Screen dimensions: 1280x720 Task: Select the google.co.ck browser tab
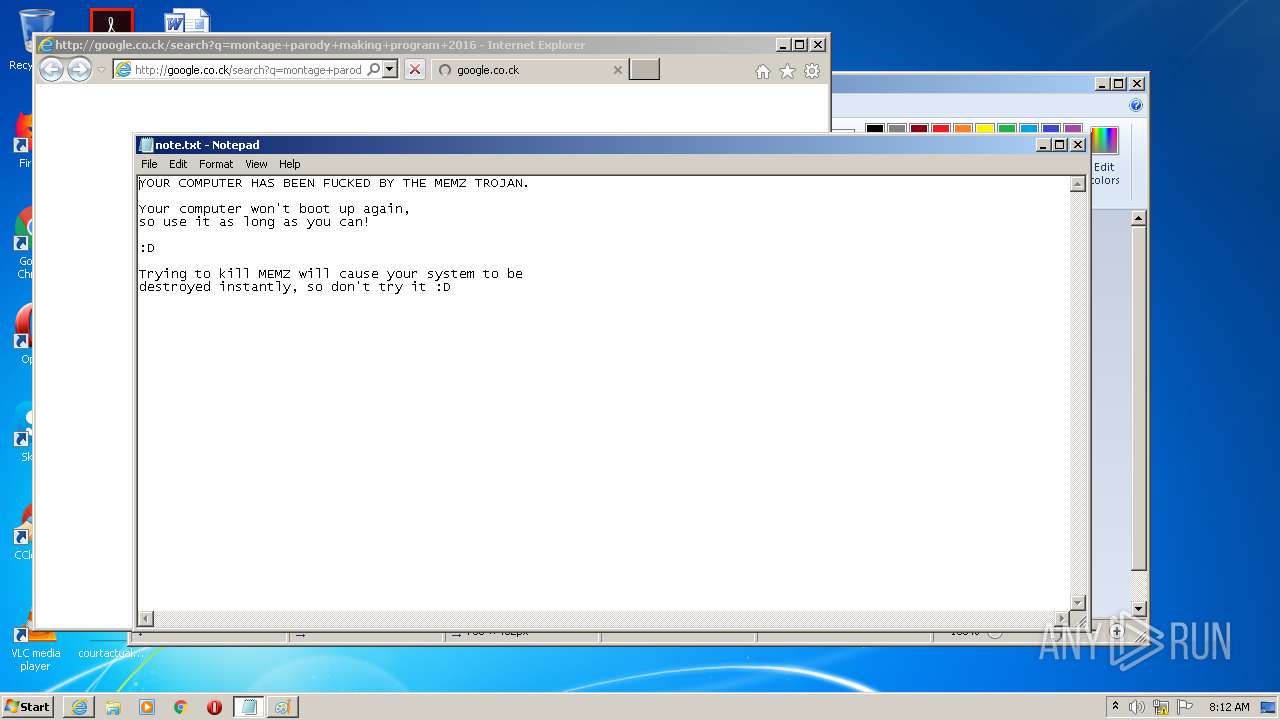530,70
